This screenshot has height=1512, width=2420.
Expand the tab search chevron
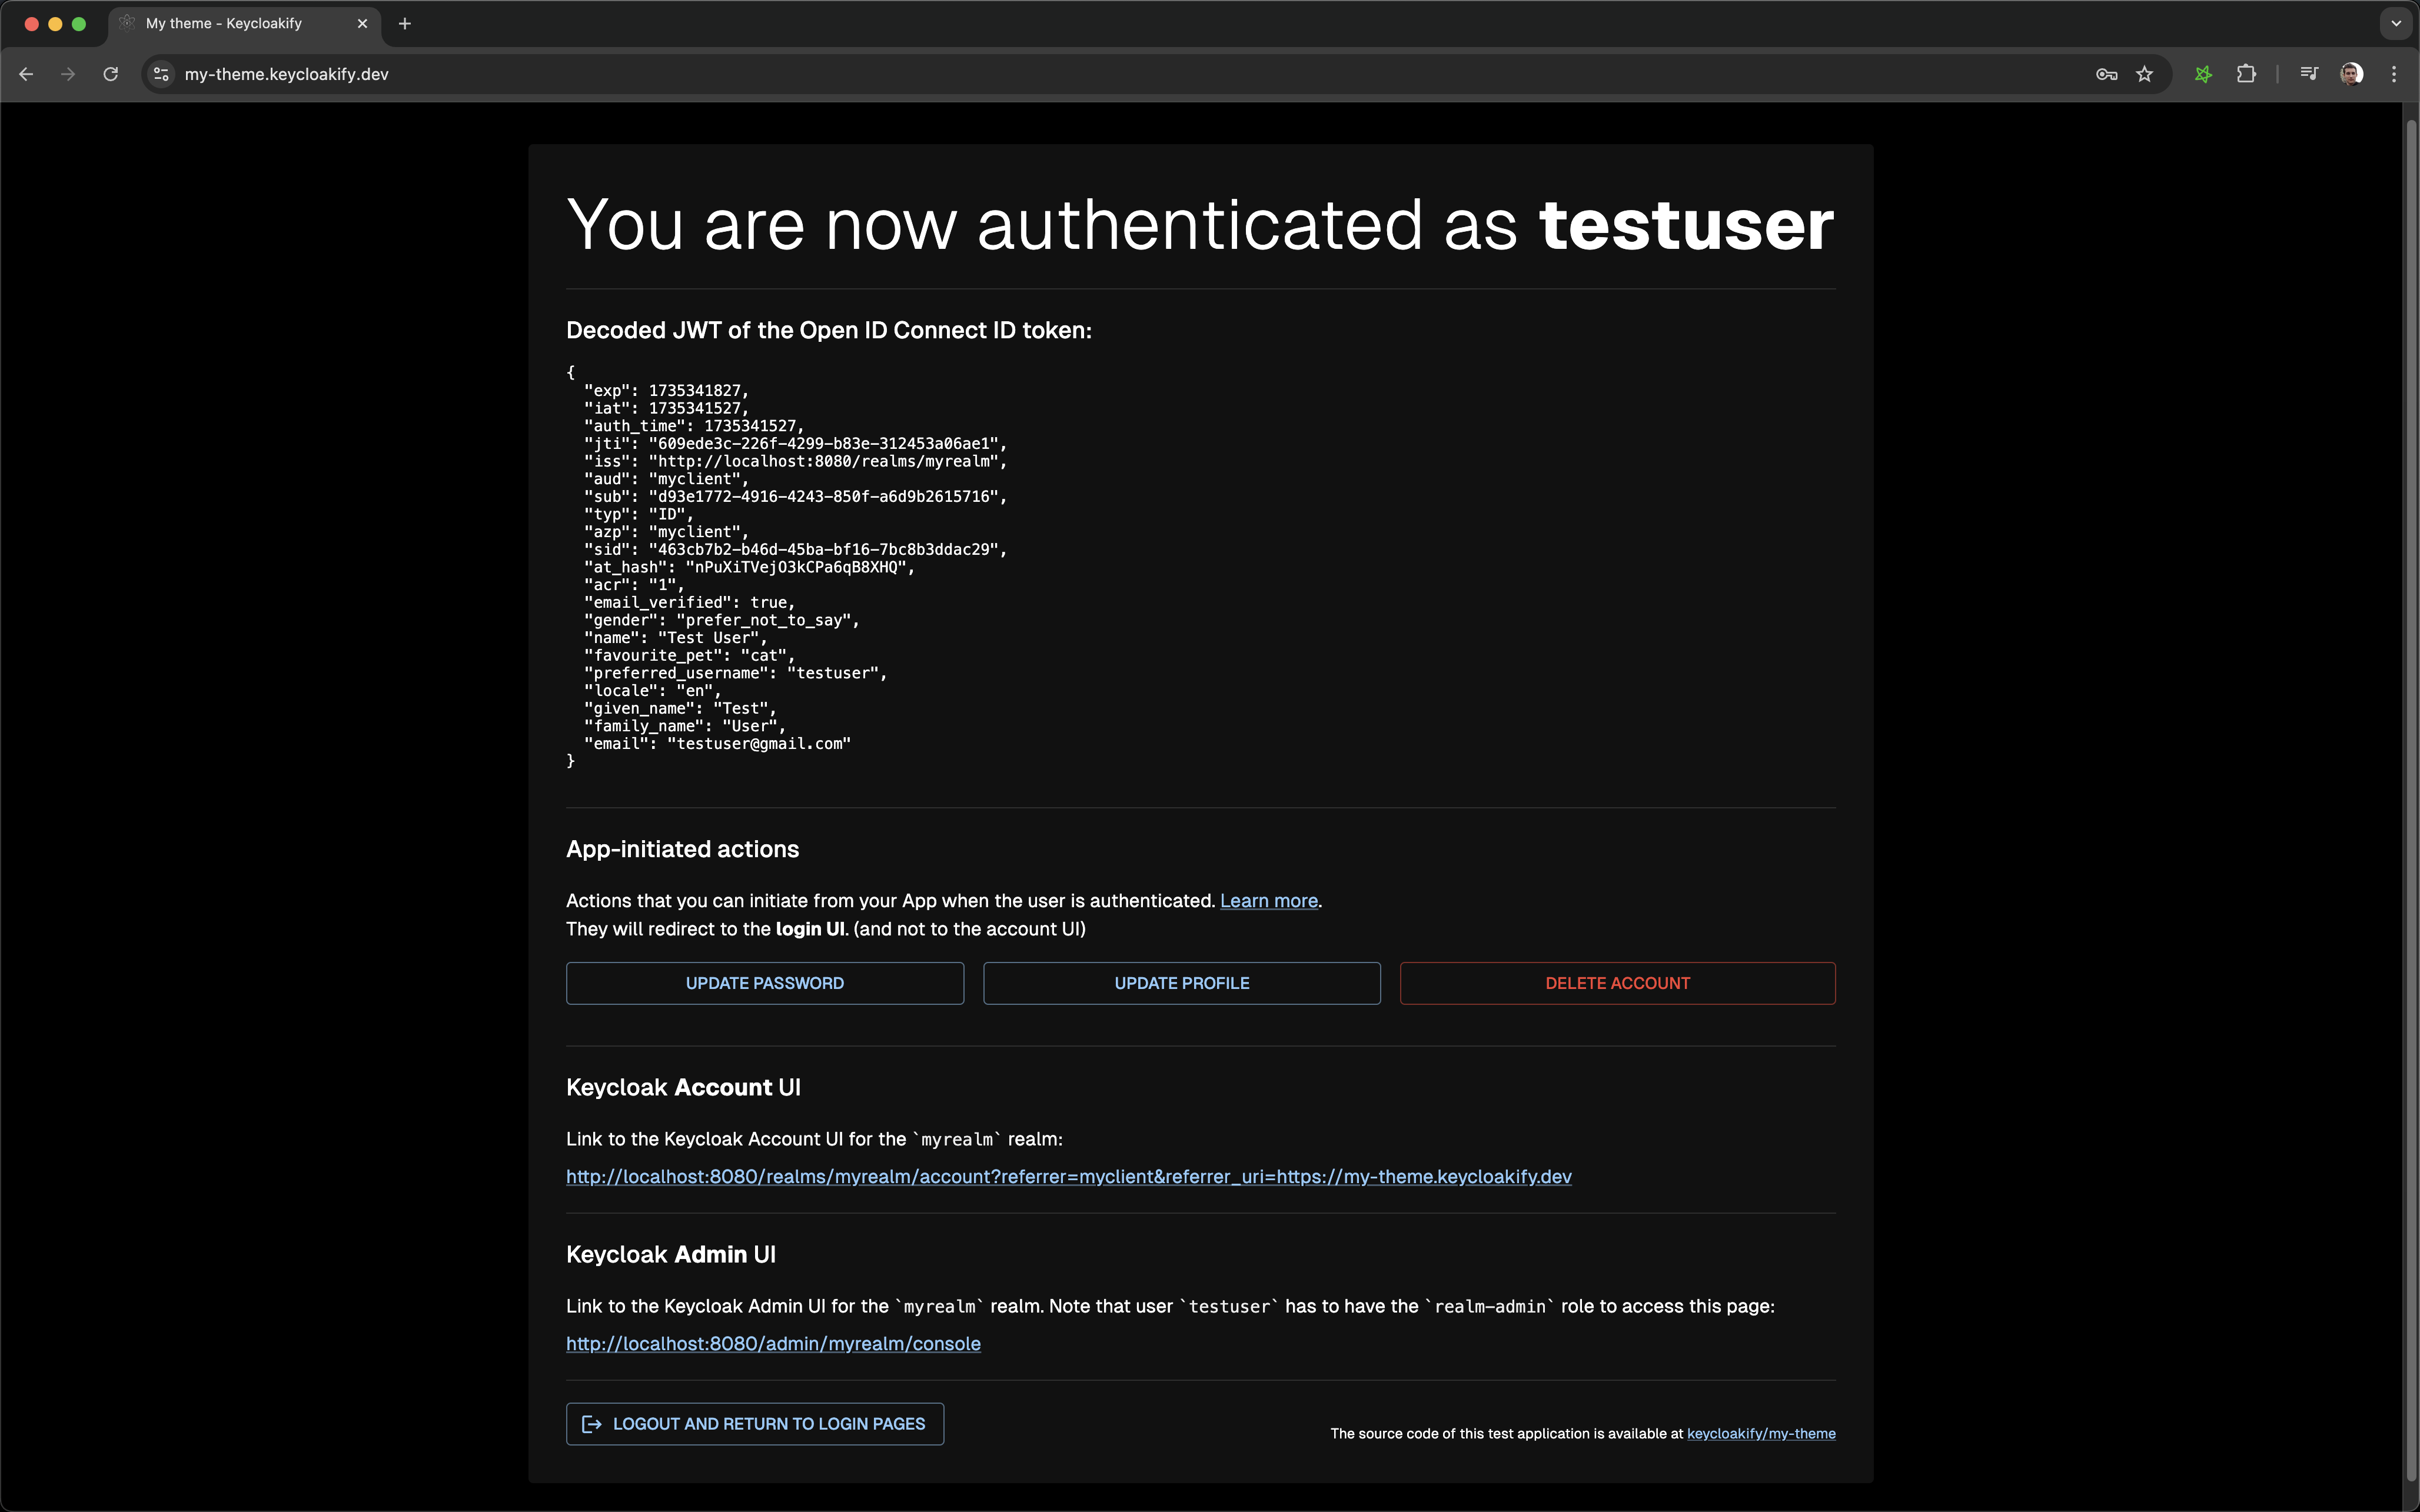pos(2396,23)
